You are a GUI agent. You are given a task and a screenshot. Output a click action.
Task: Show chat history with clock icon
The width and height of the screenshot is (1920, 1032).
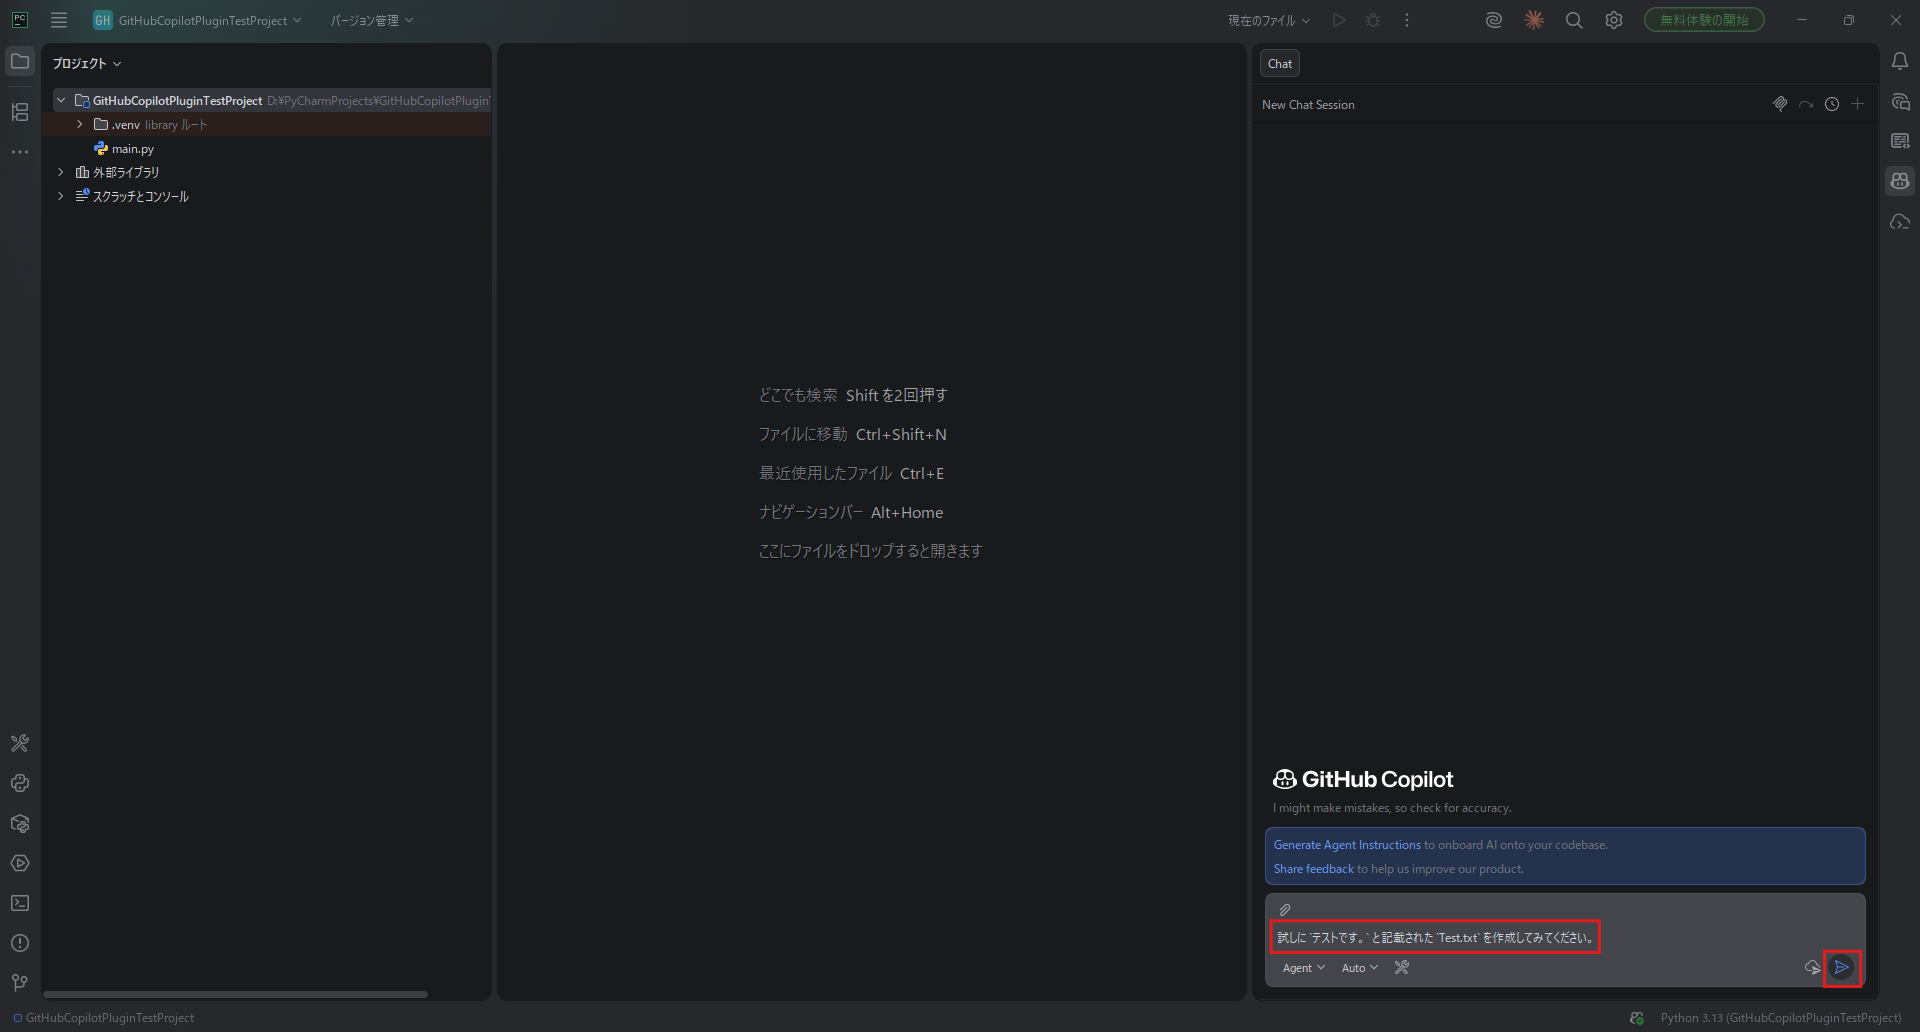(1831, 104)
